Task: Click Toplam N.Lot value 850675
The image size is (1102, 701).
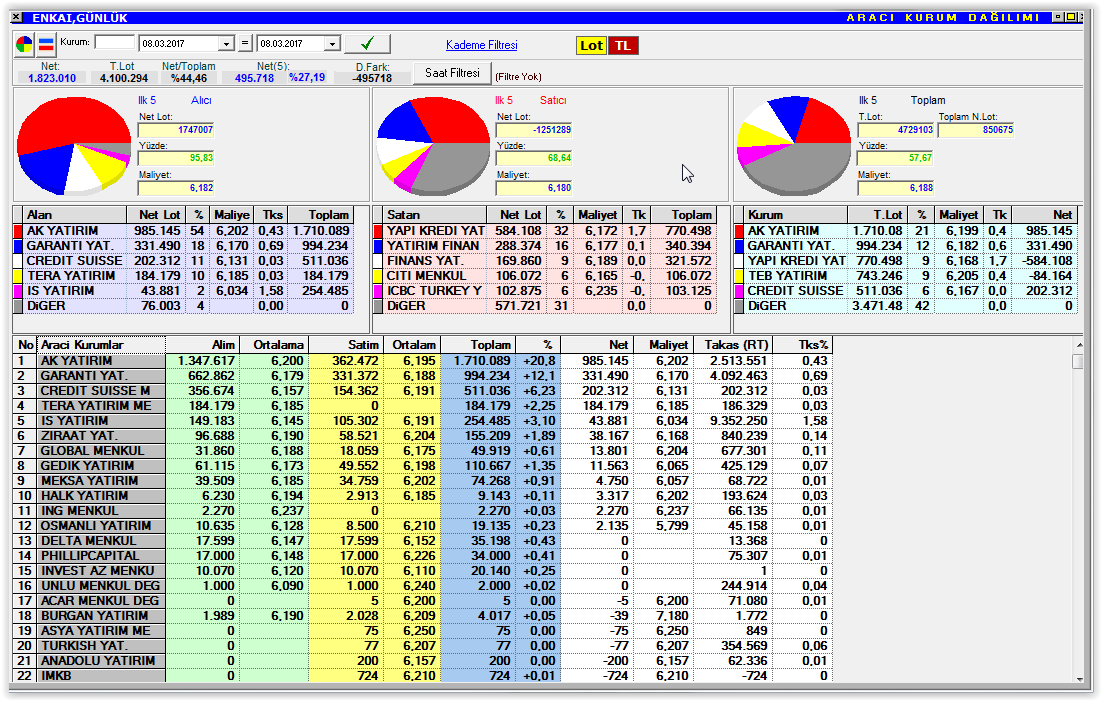Action: pos(976,130)
